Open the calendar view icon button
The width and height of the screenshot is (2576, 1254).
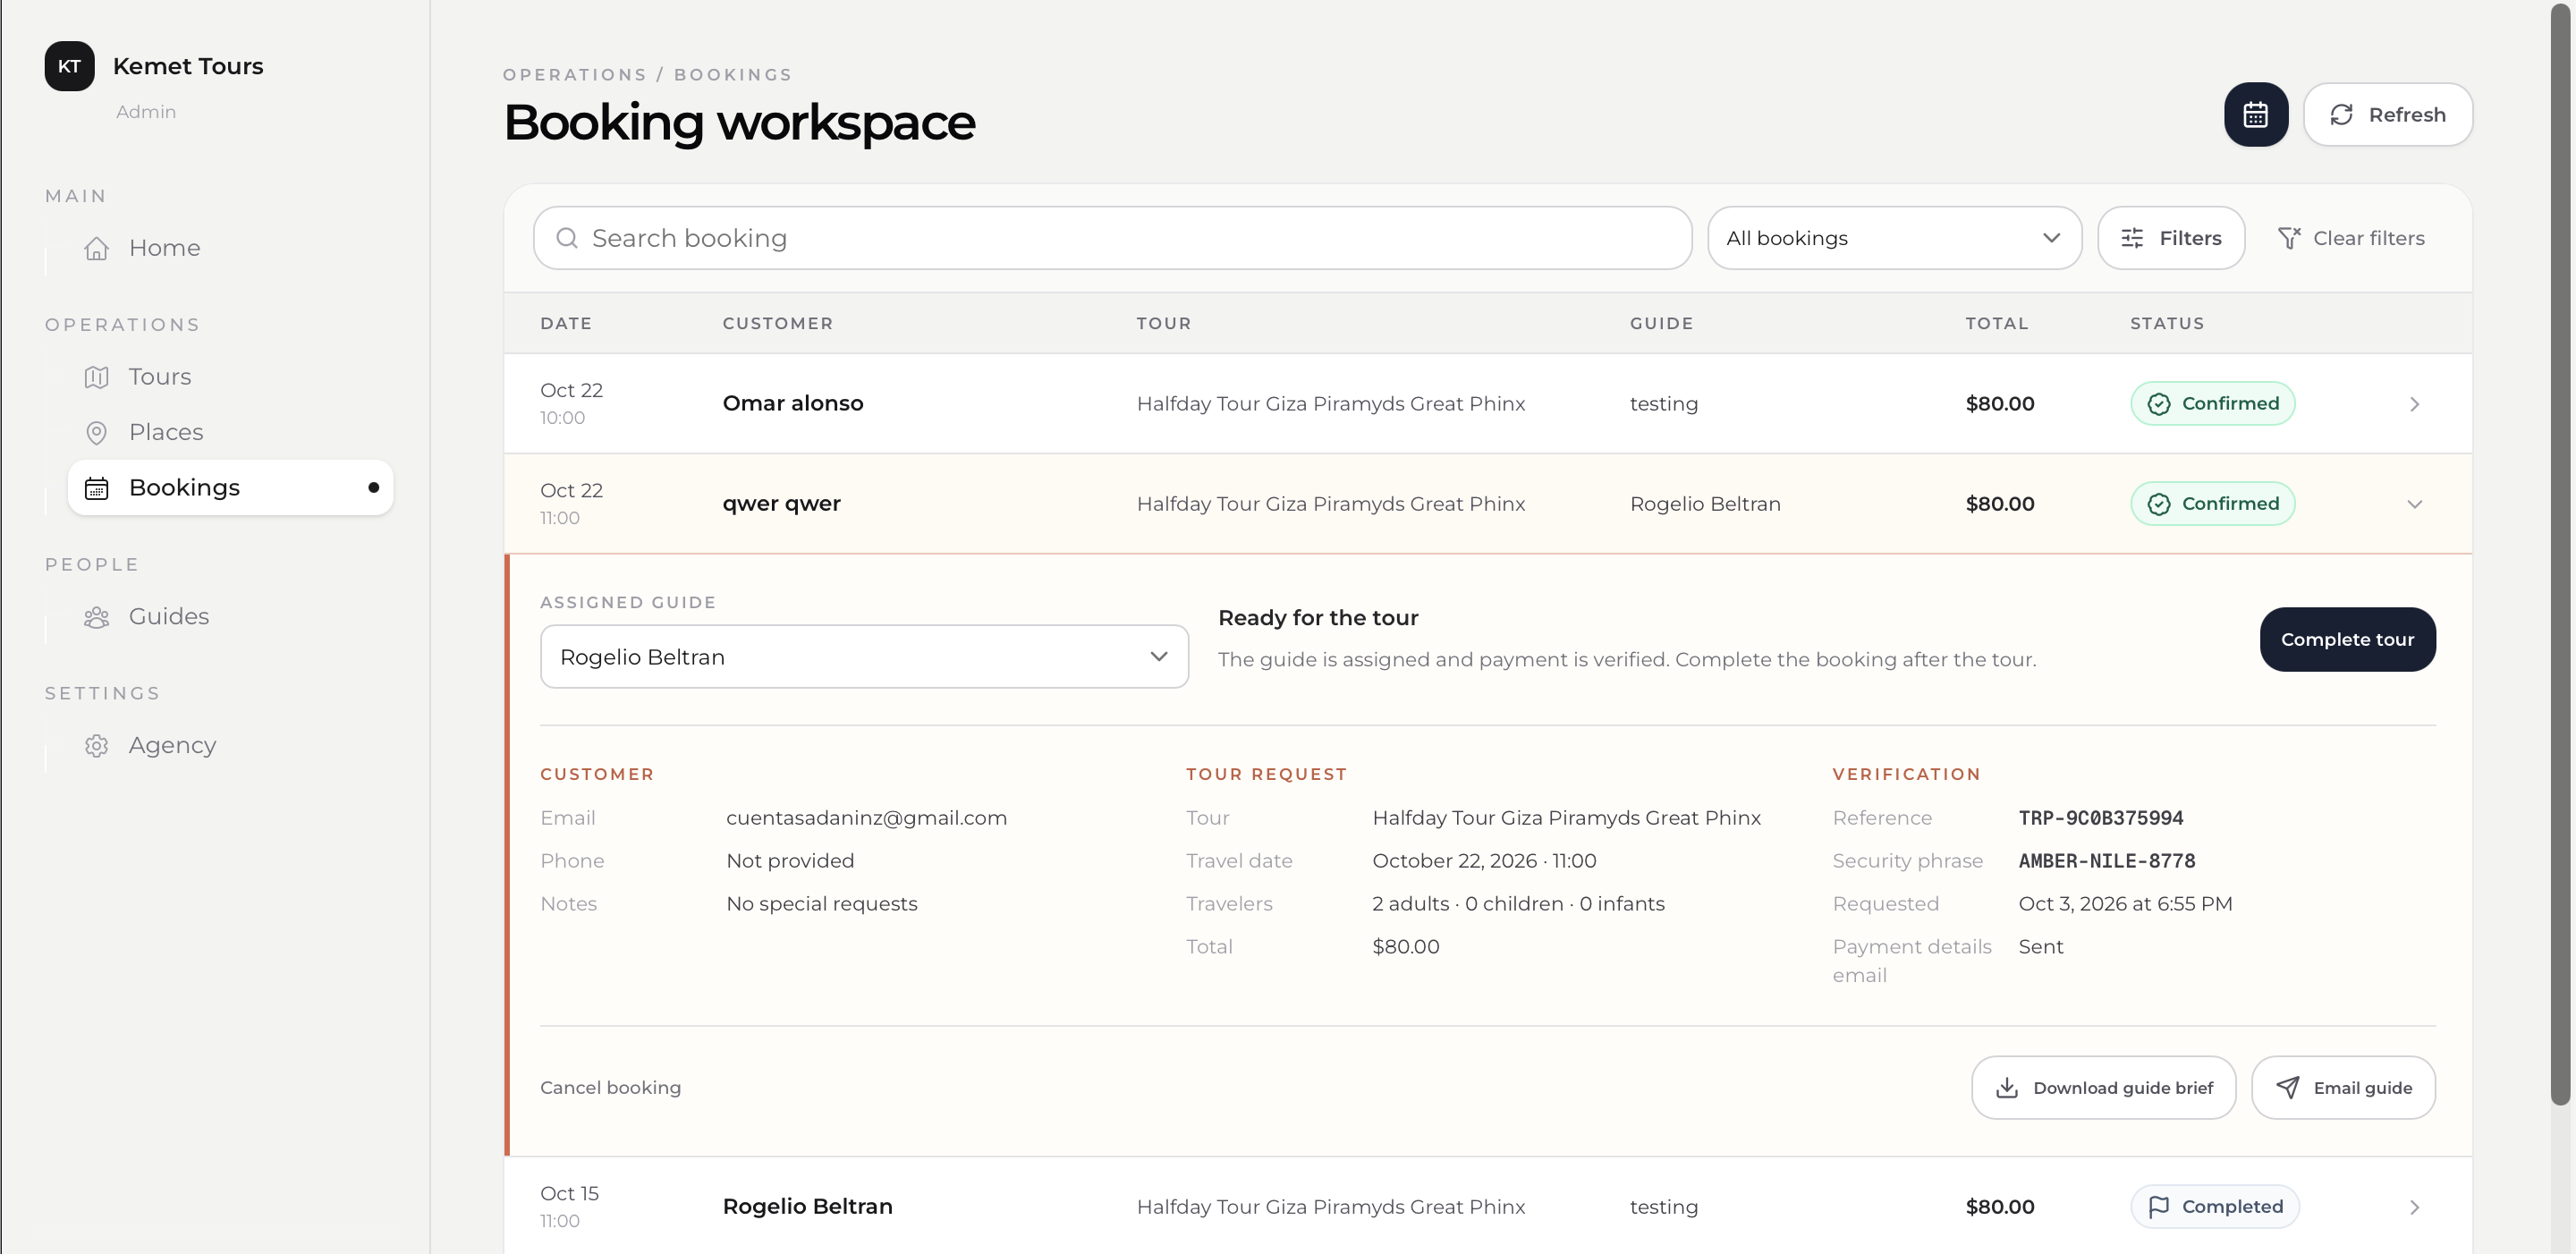[x=2255, y=115]
